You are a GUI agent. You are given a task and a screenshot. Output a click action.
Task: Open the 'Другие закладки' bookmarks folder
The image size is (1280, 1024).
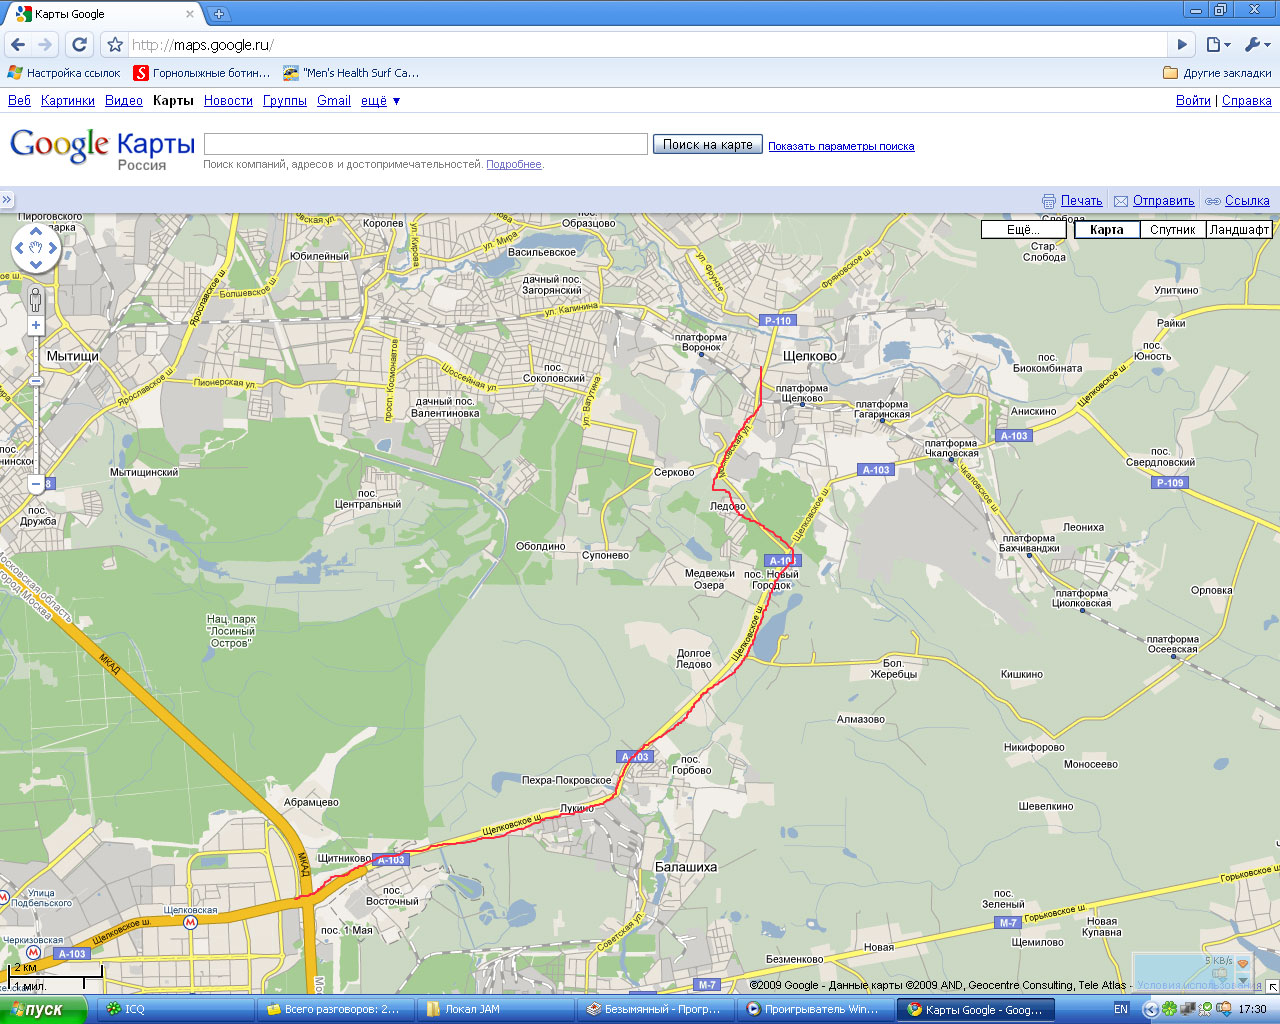click(x=1218, y=73)
